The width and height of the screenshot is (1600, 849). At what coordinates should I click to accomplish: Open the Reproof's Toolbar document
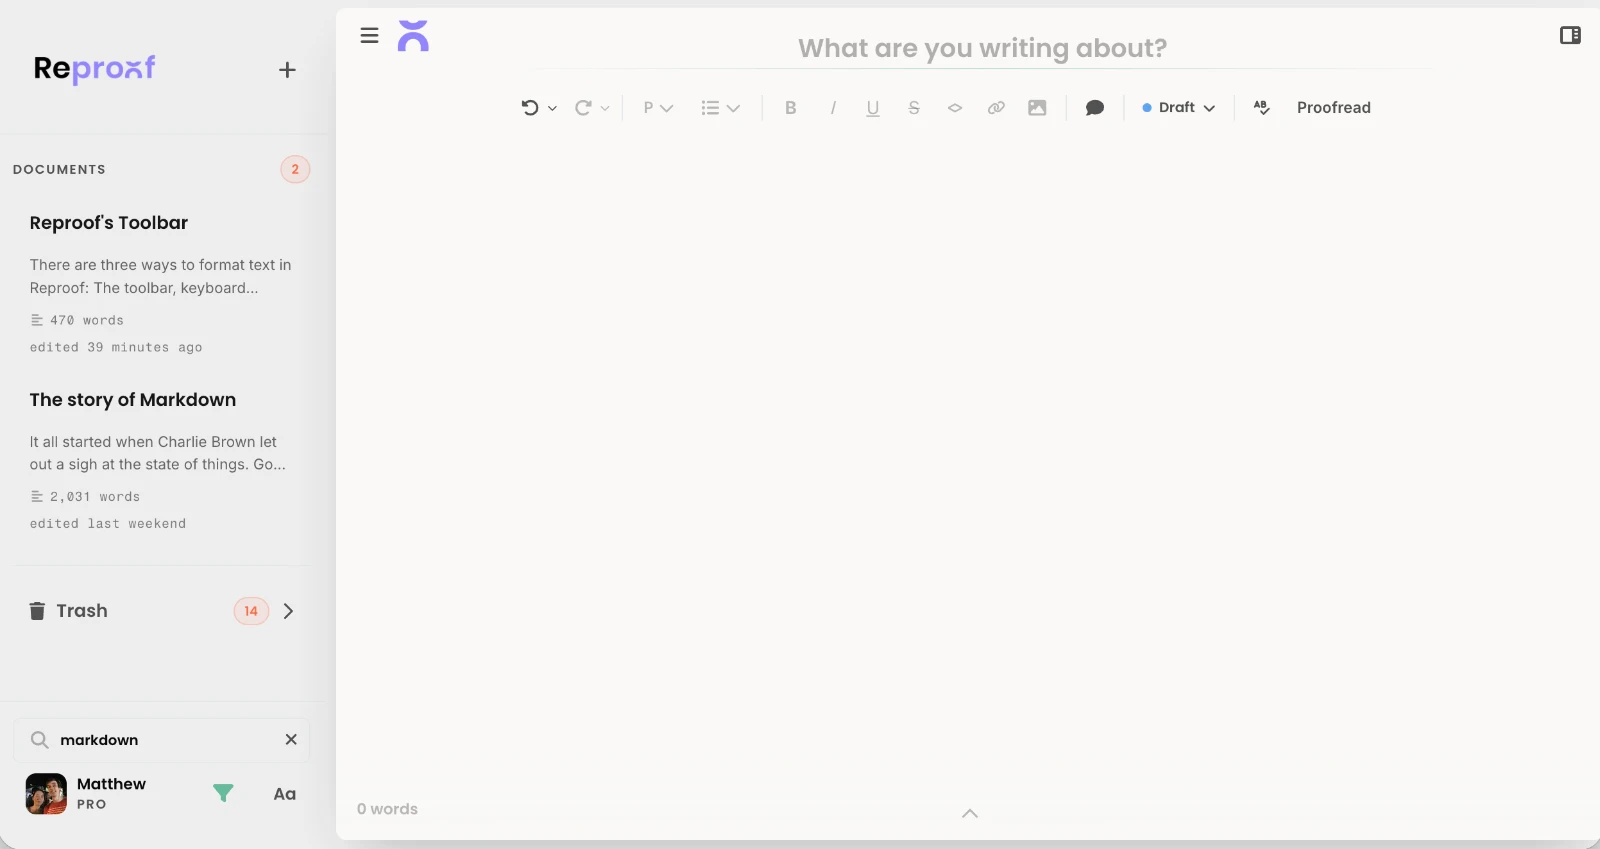109,223
